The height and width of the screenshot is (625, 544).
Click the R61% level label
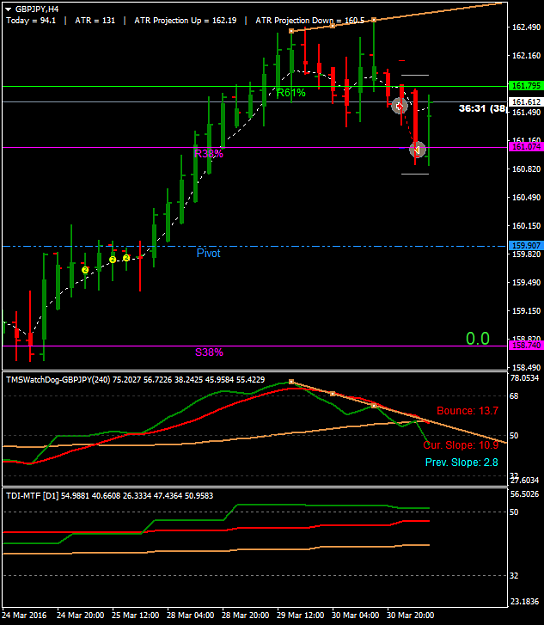coord(291,93)
